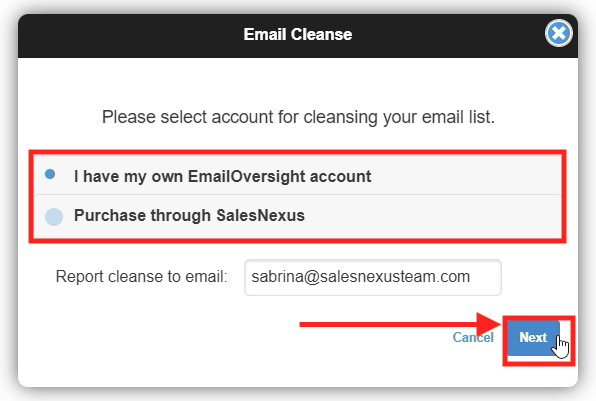Click Cancel to dismiss the cleanse
Screen dimensions: 596x401
473,337
